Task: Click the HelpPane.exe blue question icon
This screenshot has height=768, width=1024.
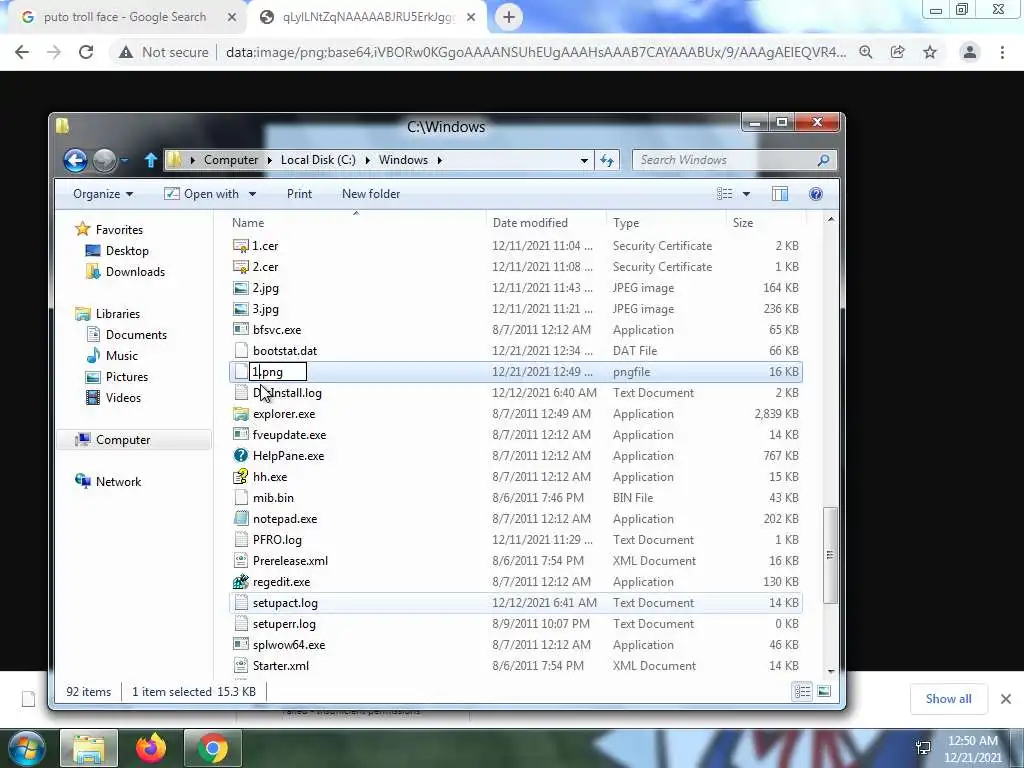Action: tap(241, 456)
